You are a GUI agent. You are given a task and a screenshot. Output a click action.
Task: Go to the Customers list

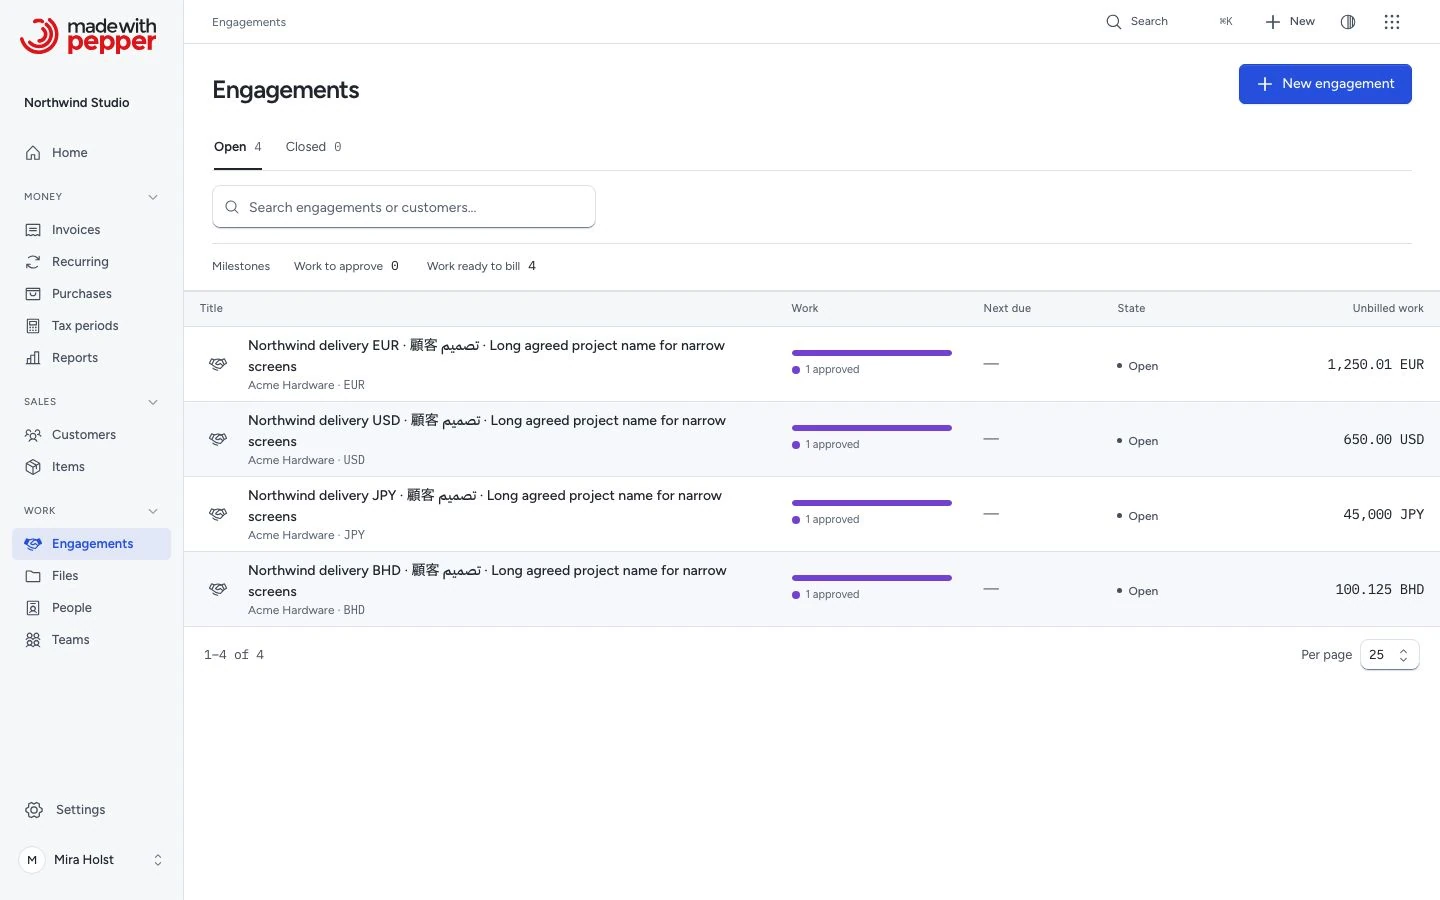coord(91,435)
